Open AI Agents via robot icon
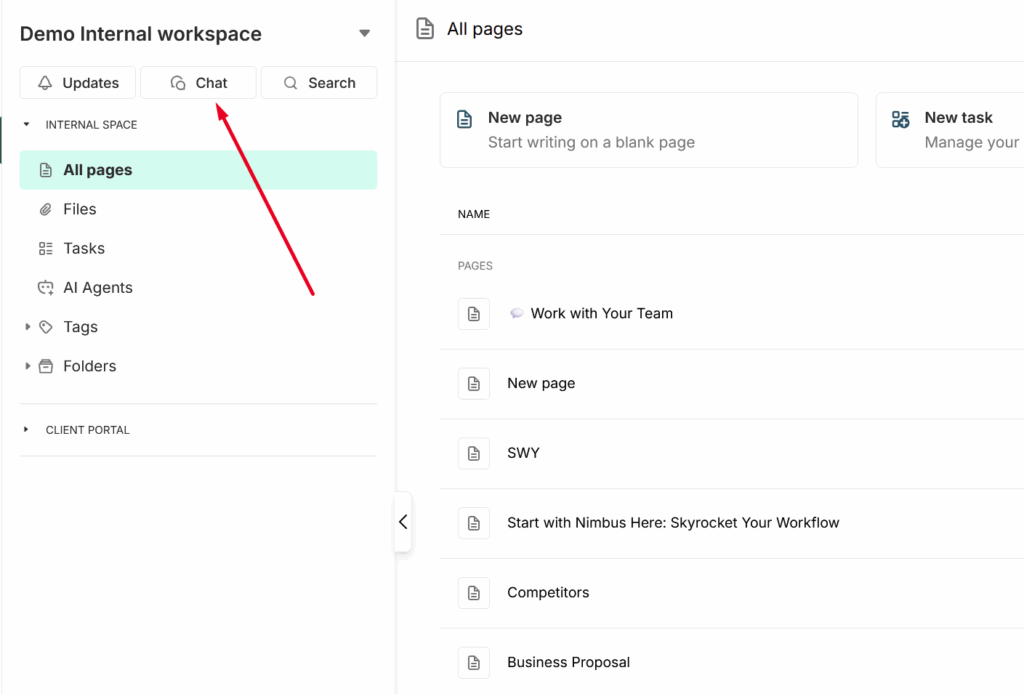 point(45,288)
